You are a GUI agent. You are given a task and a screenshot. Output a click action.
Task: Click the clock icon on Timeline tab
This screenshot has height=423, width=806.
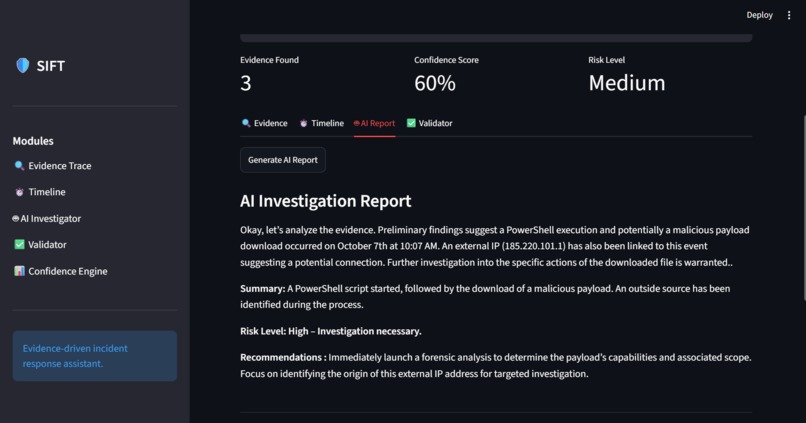[303, 123]
